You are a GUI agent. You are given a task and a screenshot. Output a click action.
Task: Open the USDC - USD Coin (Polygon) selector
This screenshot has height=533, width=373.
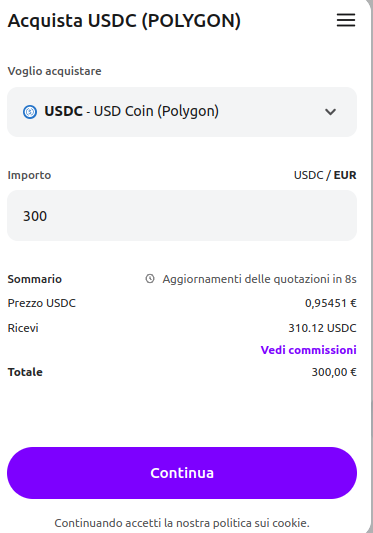[182, 112]
